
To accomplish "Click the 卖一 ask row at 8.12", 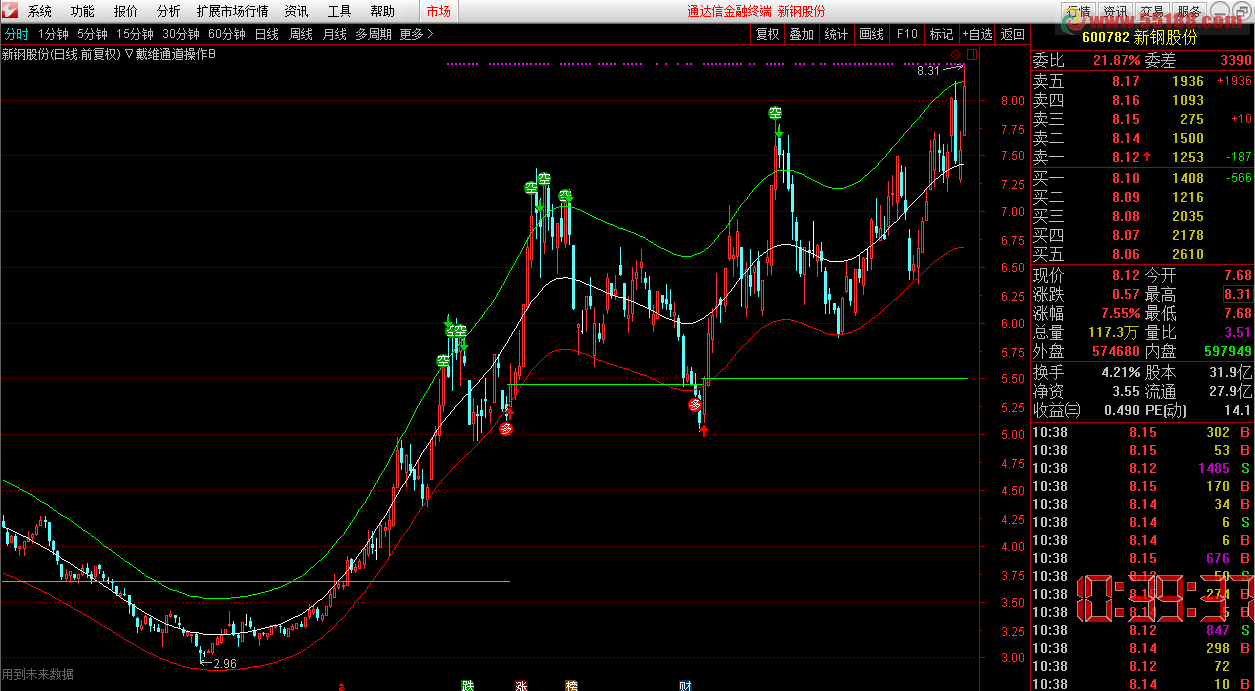I will [x=1142, y=157].
